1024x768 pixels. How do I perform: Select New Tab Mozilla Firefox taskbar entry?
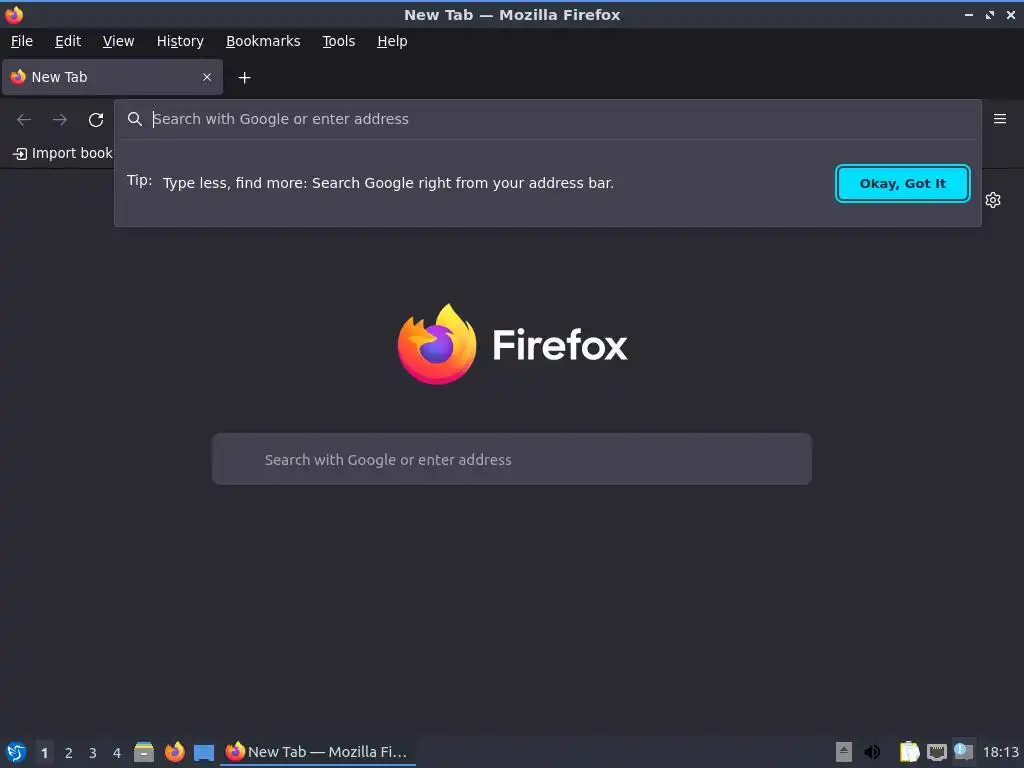[317, 752]
